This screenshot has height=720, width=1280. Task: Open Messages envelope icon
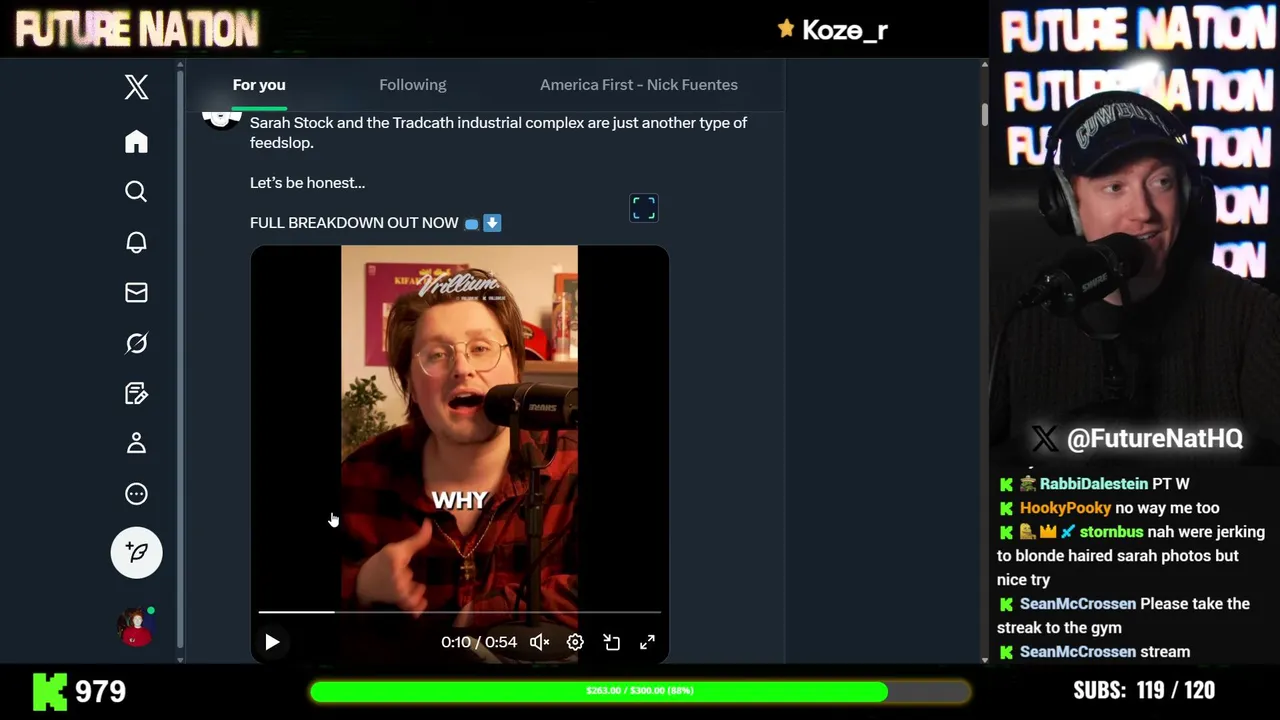tap(137, 292)
